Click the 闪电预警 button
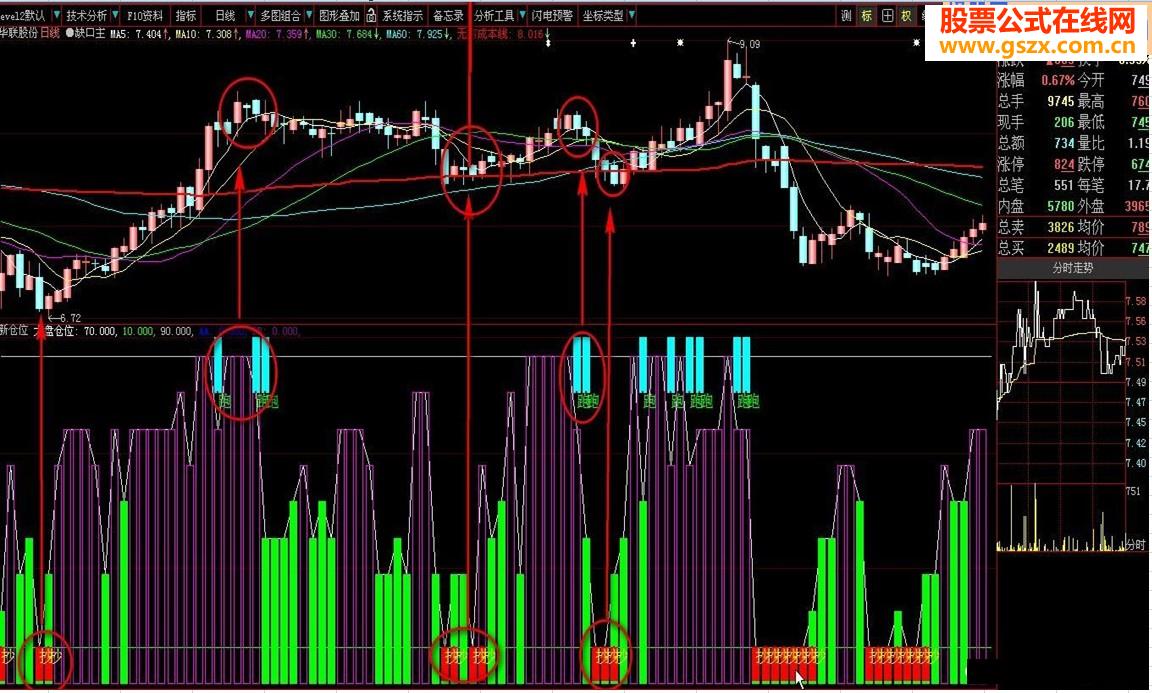The image size is (1152, 693). [x=552, y=15]
